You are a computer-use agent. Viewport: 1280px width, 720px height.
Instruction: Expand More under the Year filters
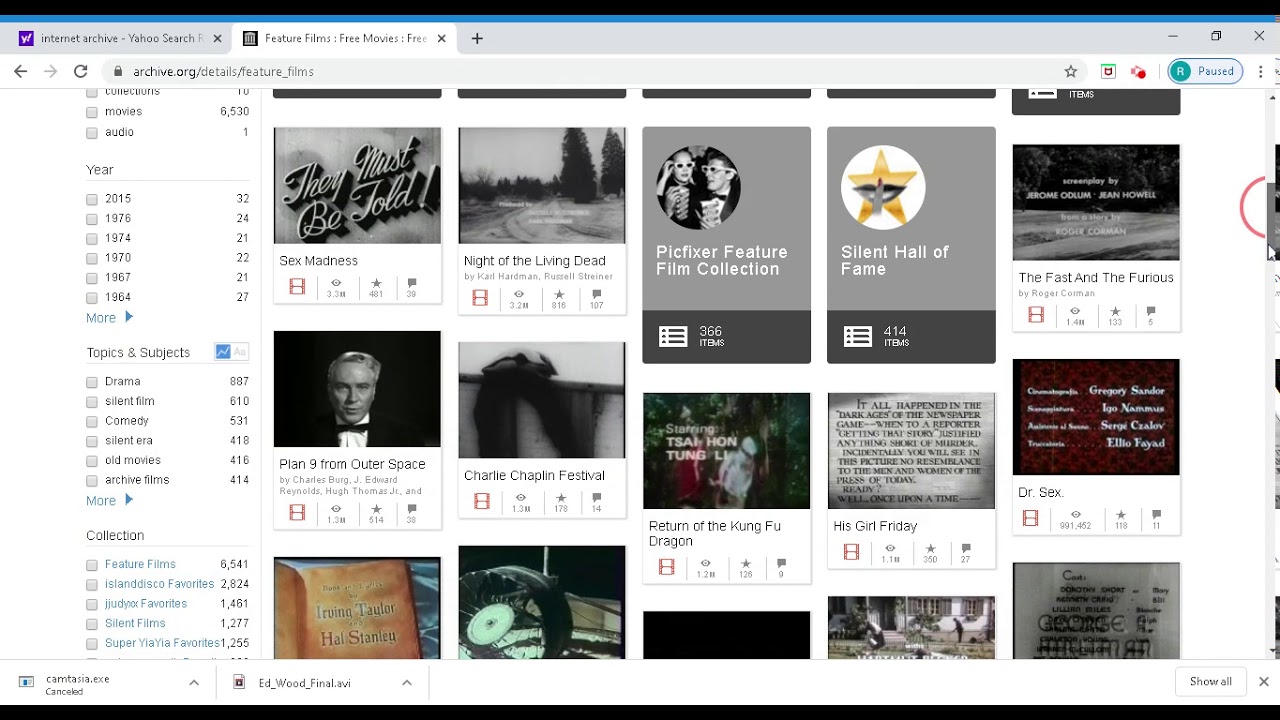(x=109, y=318)
